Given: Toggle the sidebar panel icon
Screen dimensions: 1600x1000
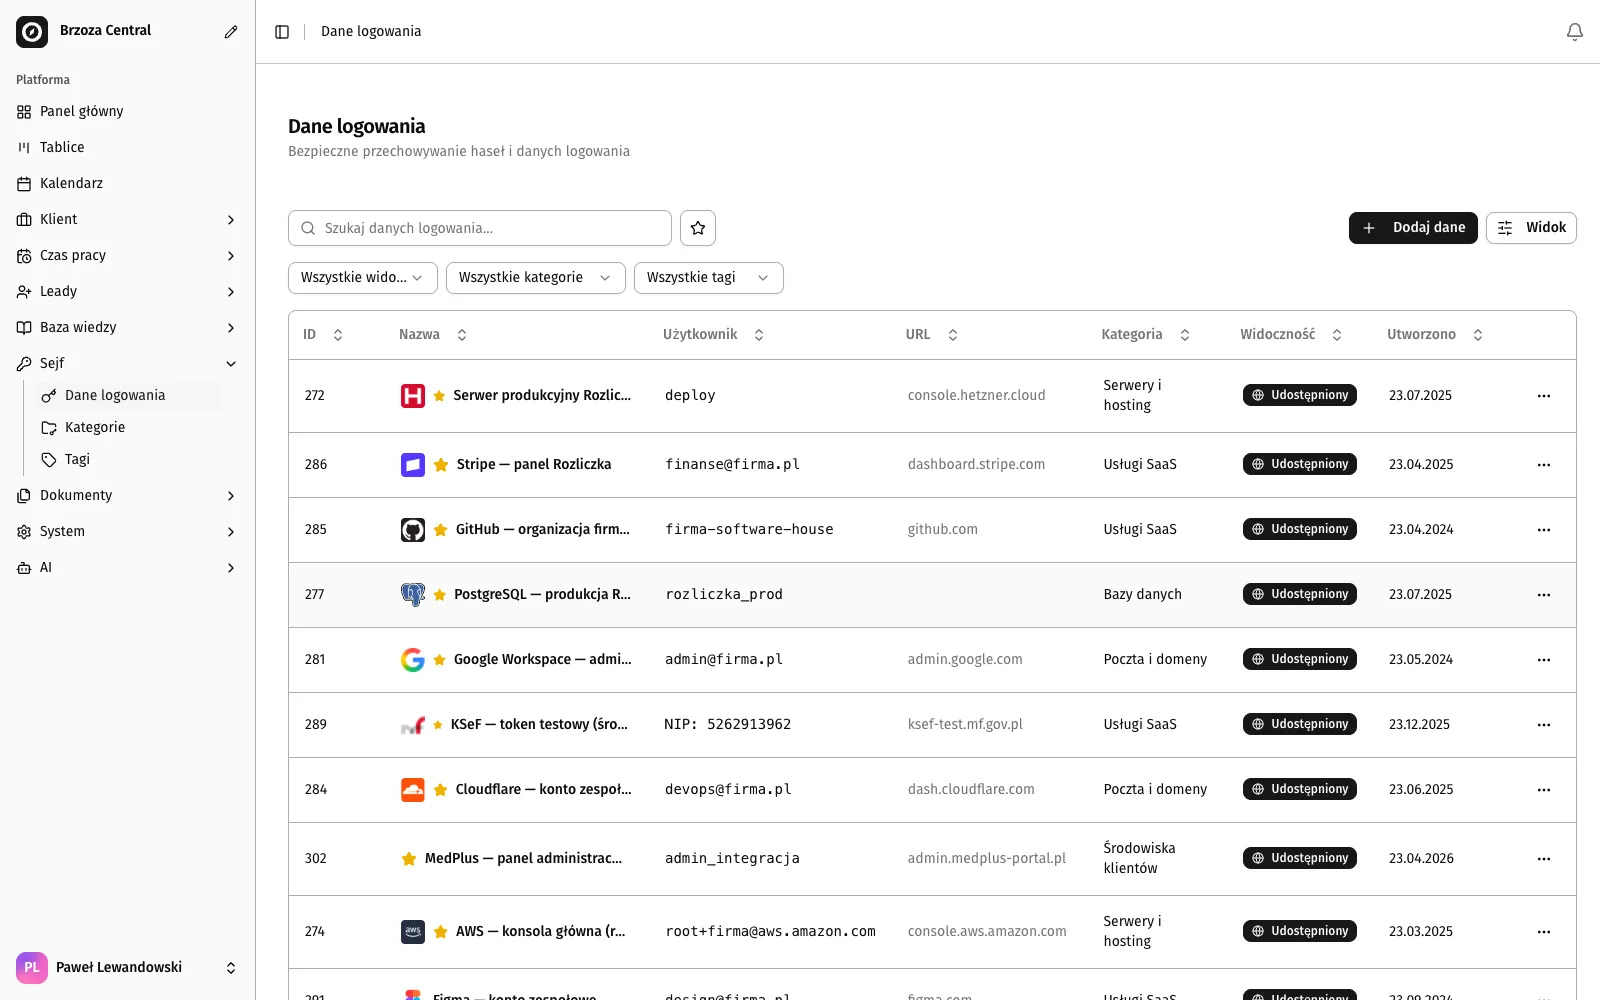Looking at the screenshot, I should pos(282,32).
